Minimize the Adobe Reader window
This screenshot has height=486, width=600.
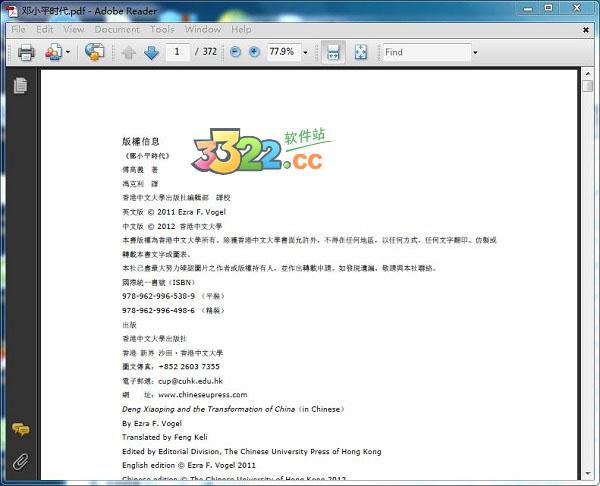coord(528,8)
